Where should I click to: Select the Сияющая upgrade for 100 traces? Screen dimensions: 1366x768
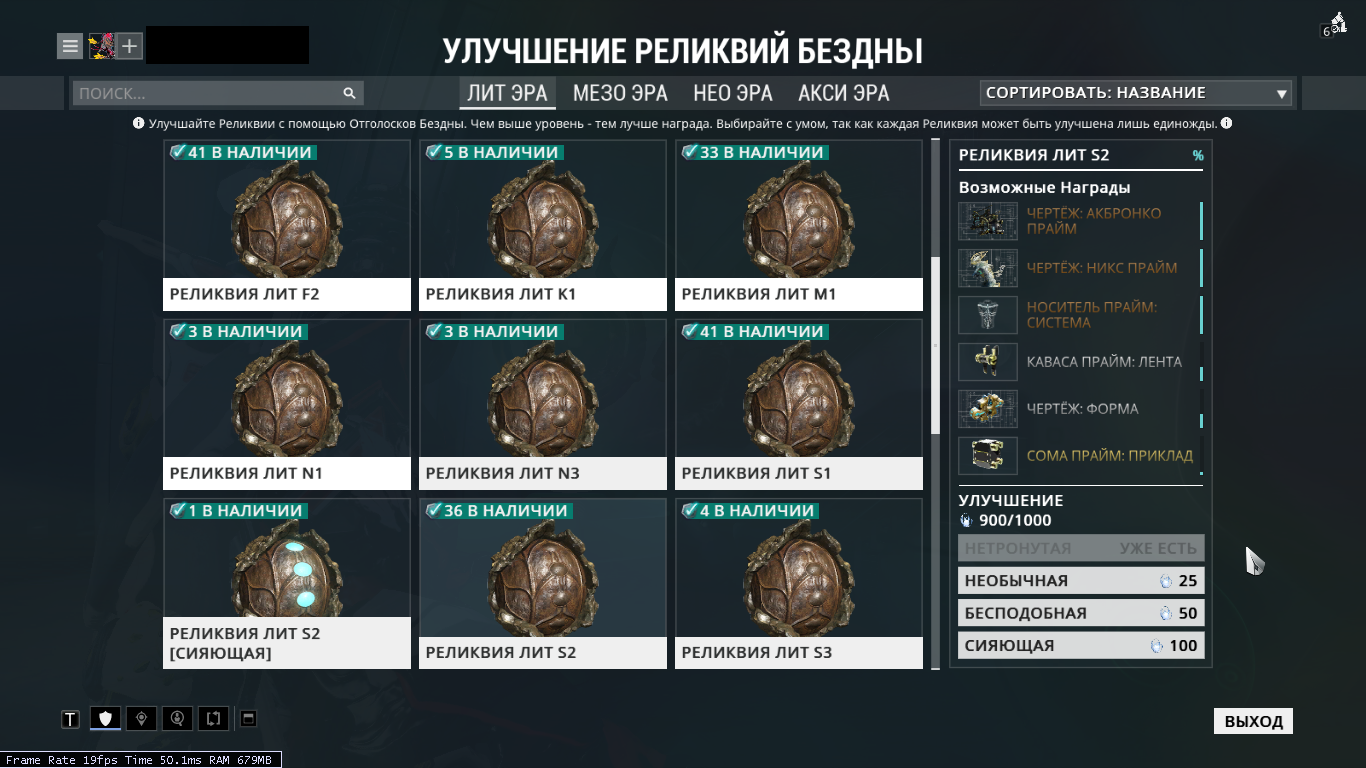tap(1081, 646)
